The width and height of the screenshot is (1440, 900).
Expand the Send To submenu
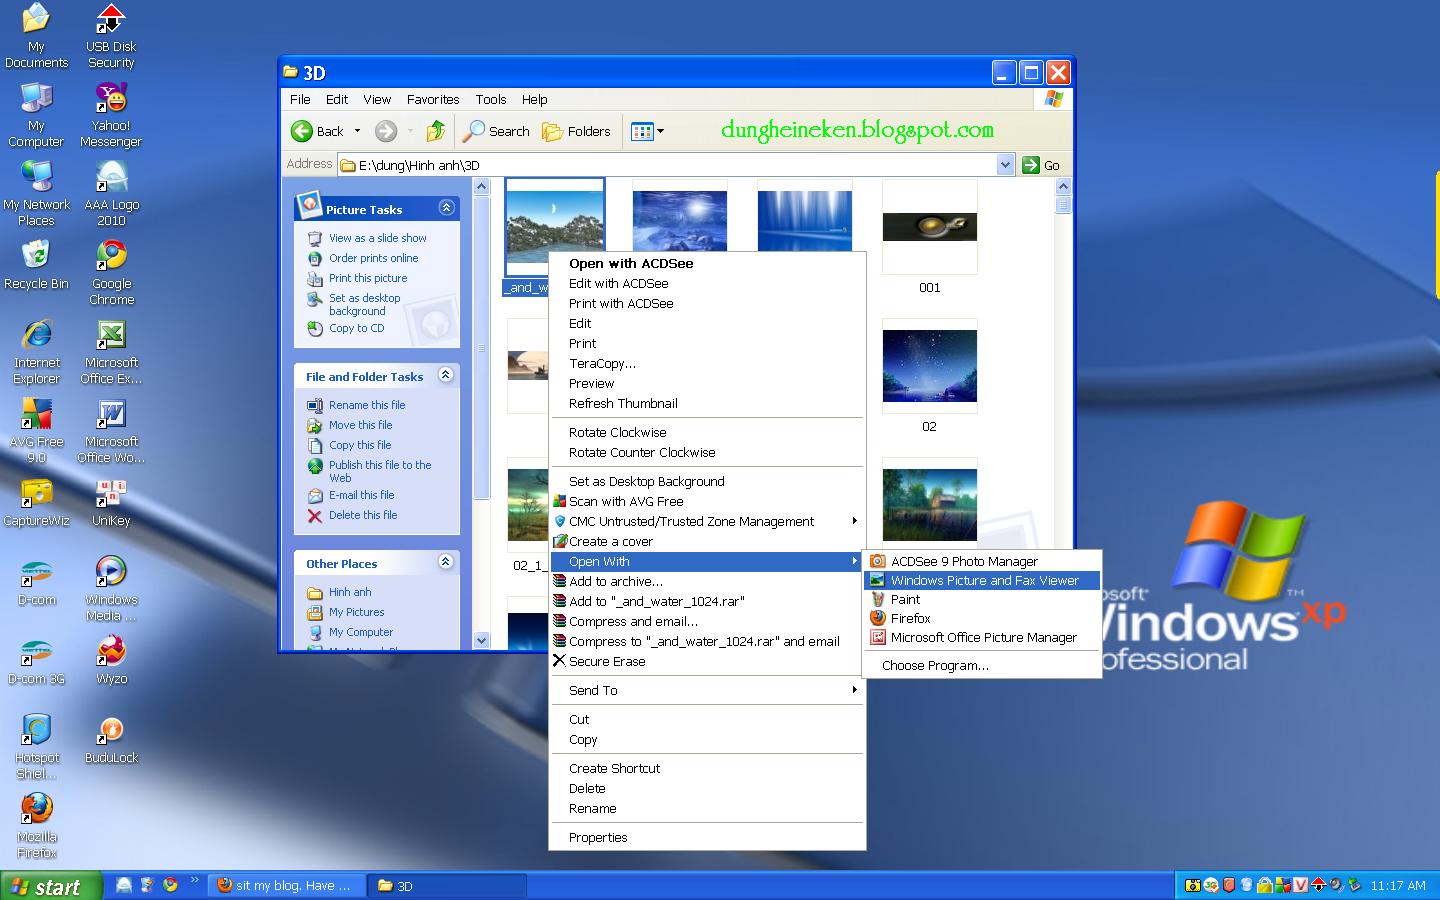pos(707,690)
